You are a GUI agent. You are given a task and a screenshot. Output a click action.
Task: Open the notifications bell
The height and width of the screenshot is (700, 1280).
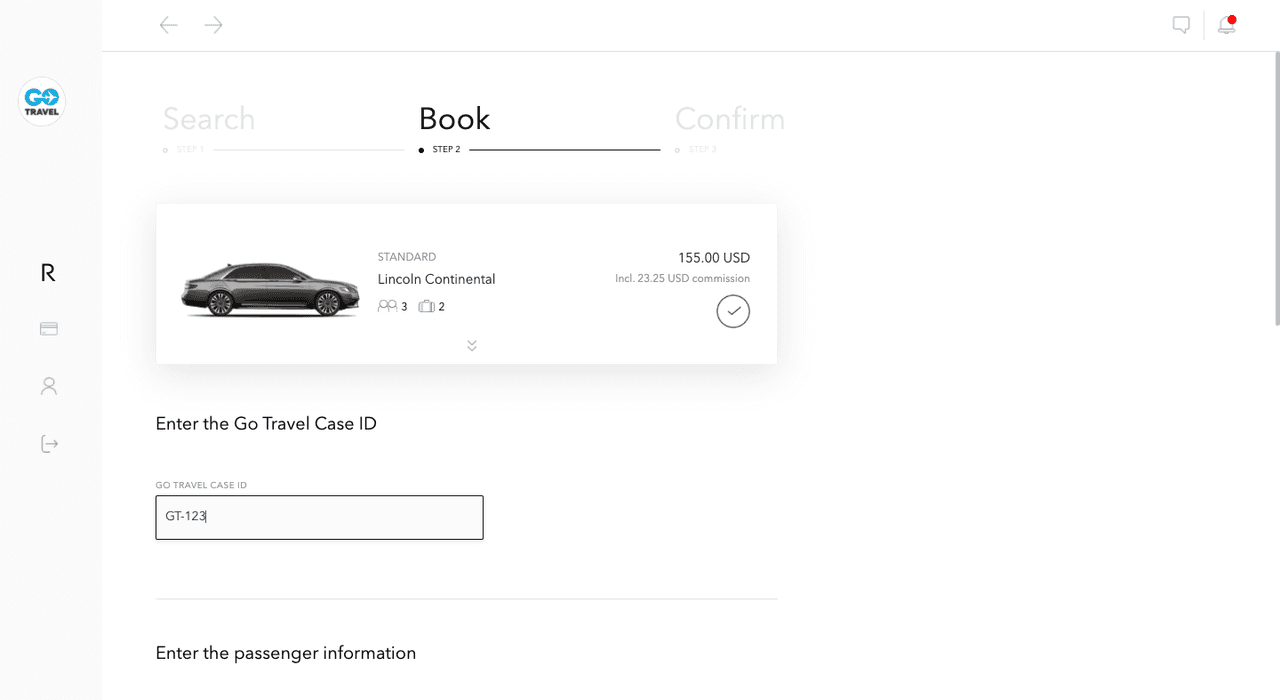1226,25
